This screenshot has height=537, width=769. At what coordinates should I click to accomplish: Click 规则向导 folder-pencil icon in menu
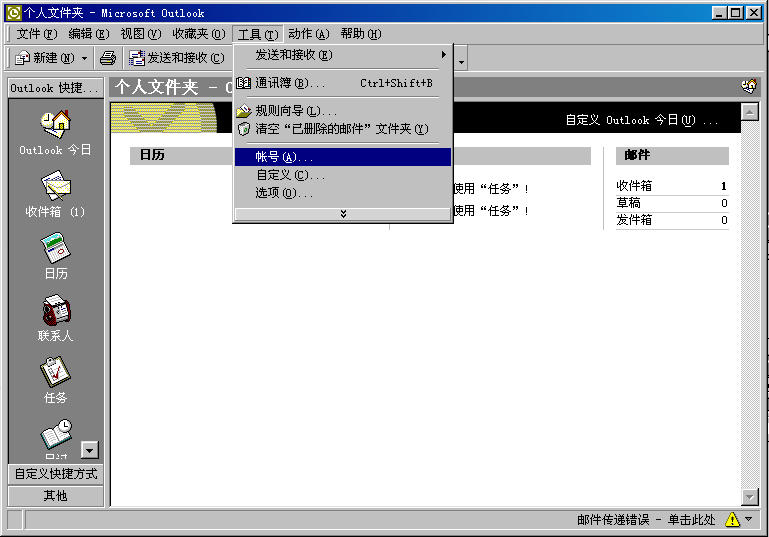click(244, 111)
